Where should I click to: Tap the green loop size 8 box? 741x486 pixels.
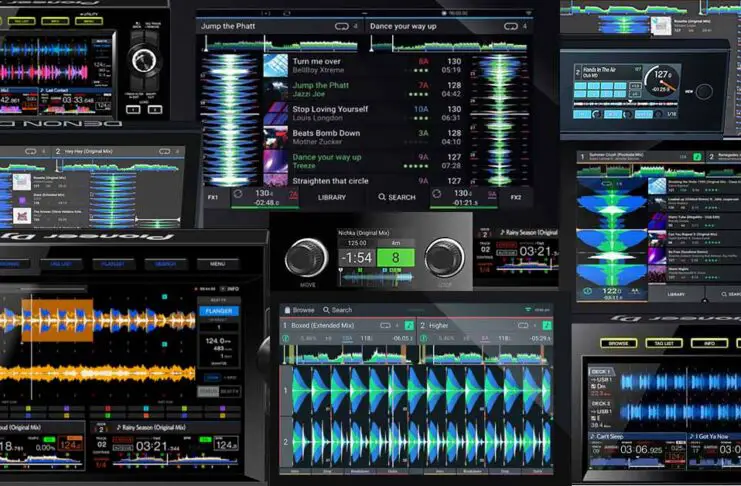(396, 258)
